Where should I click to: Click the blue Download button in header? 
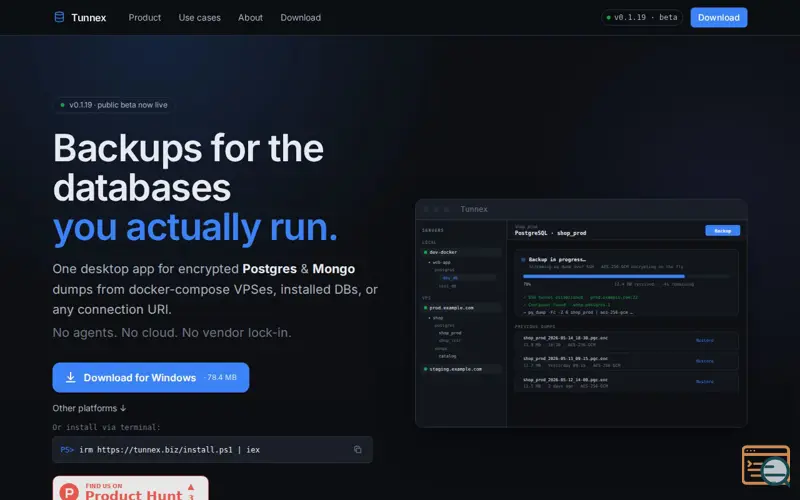click(x=718, y=17)
